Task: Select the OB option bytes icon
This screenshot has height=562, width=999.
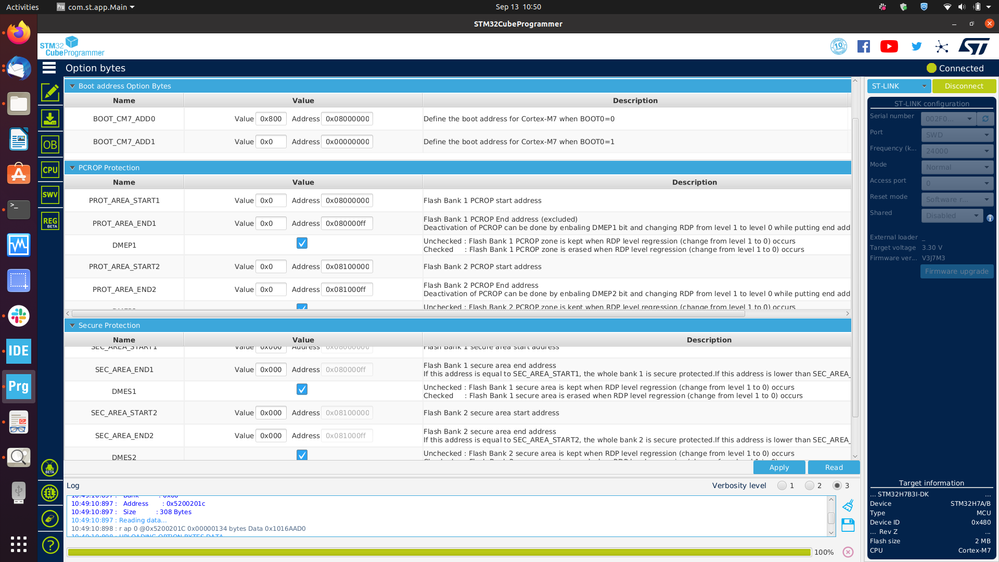Action: 50,144
